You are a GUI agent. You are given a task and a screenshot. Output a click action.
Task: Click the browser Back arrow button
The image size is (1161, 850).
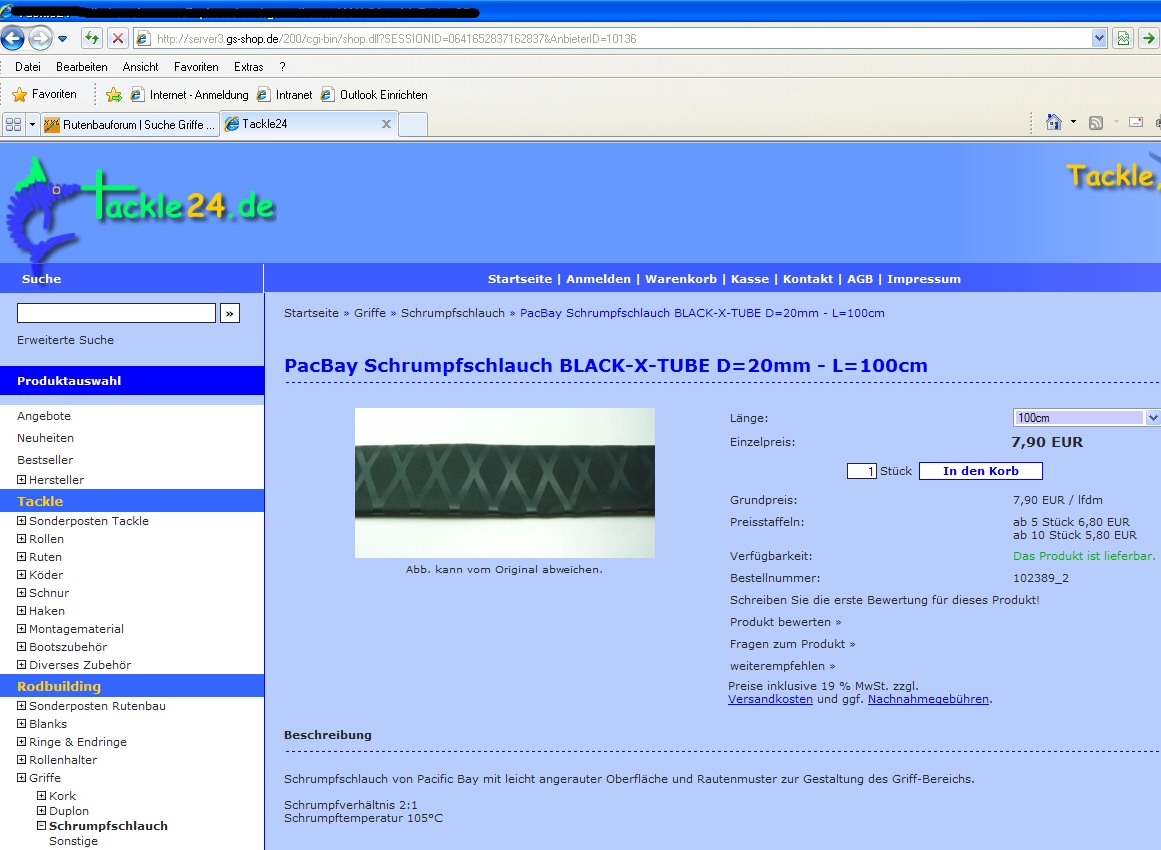click(x=13, y=39)
